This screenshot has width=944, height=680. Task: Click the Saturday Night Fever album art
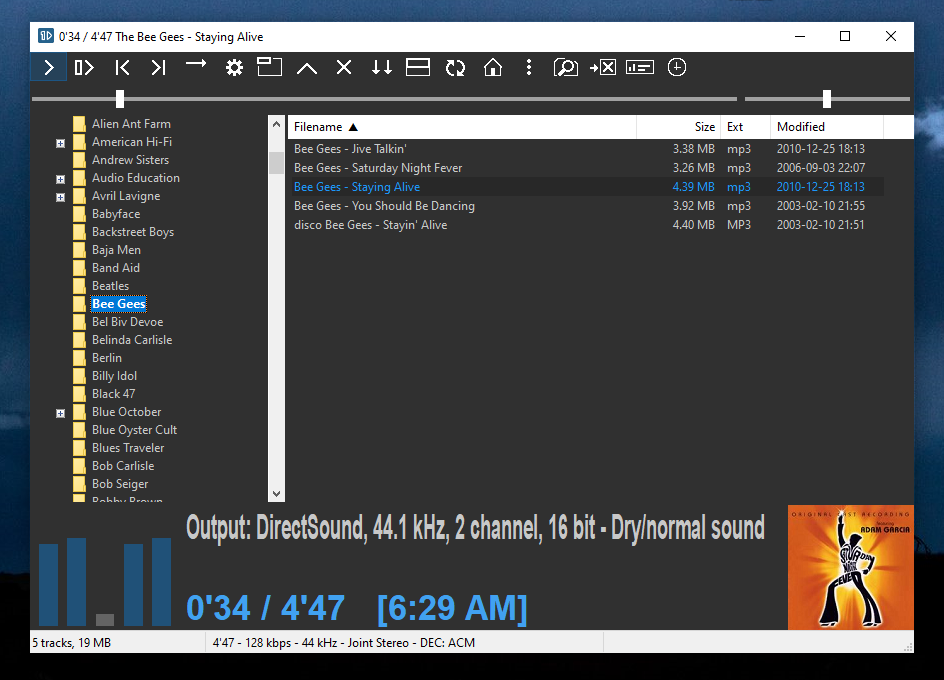(x=851, y=567)
